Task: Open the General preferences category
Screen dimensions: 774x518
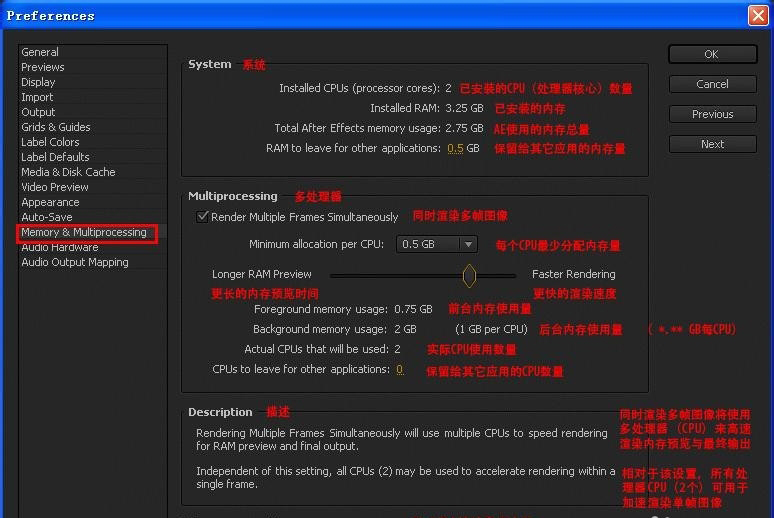Action: [40, 52]
